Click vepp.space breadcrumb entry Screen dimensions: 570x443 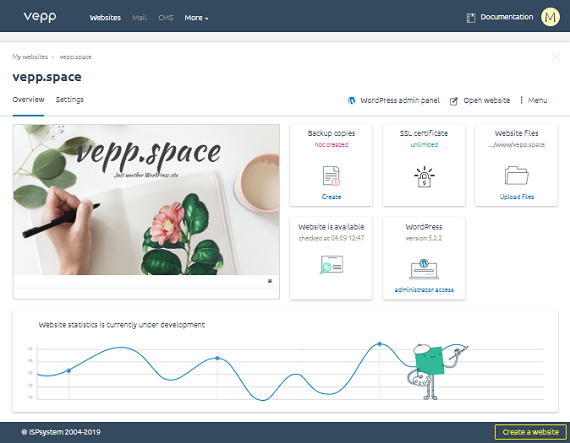pos(76,57)
